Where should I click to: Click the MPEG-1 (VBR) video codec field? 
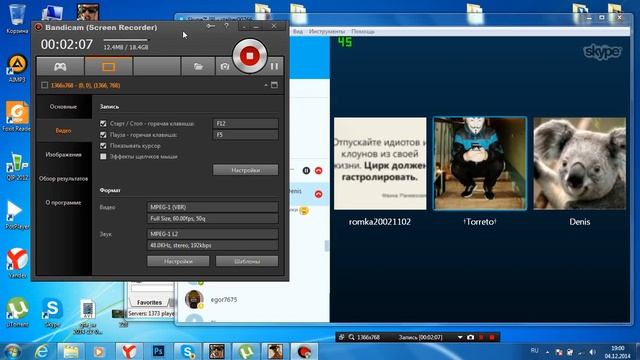(x=212, y=207)
